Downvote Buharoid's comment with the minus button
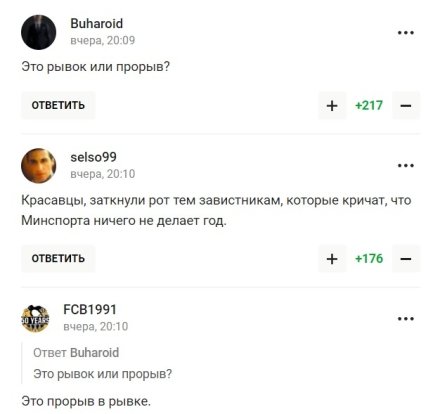 click(x=406, y=106)
